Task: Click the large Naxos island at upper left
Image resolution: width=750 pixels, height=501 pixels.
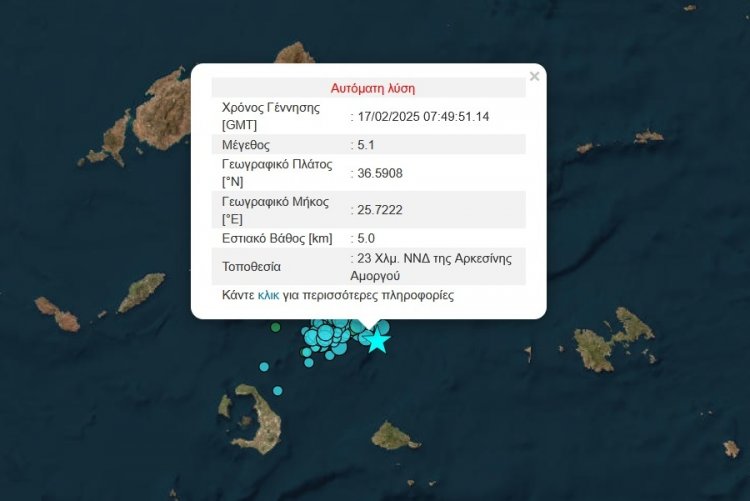Action: tap(165, 108)
